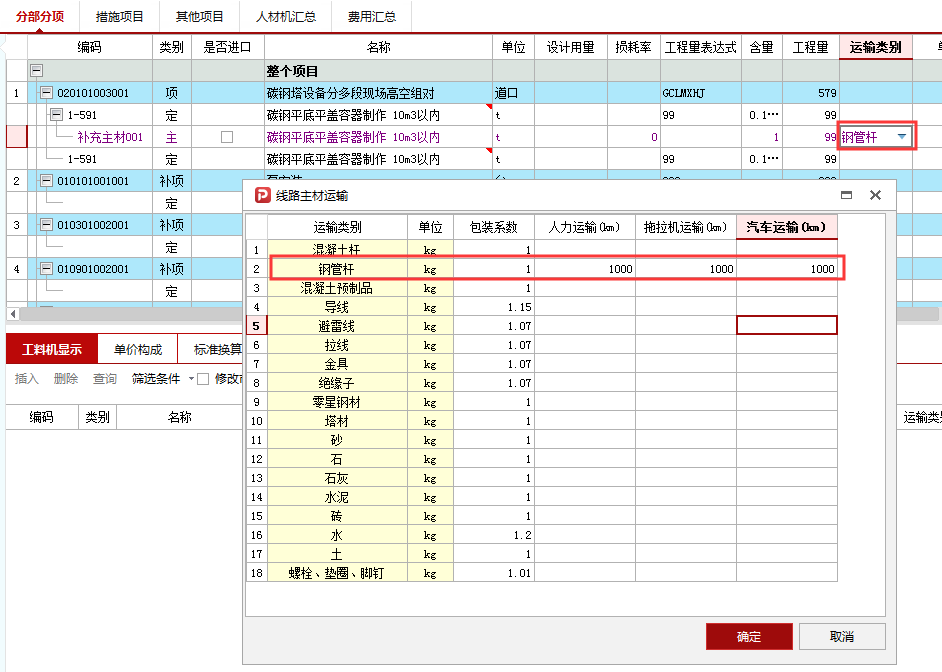
Task: Click the 确定 button in the dialog
Action: (748, 636)
